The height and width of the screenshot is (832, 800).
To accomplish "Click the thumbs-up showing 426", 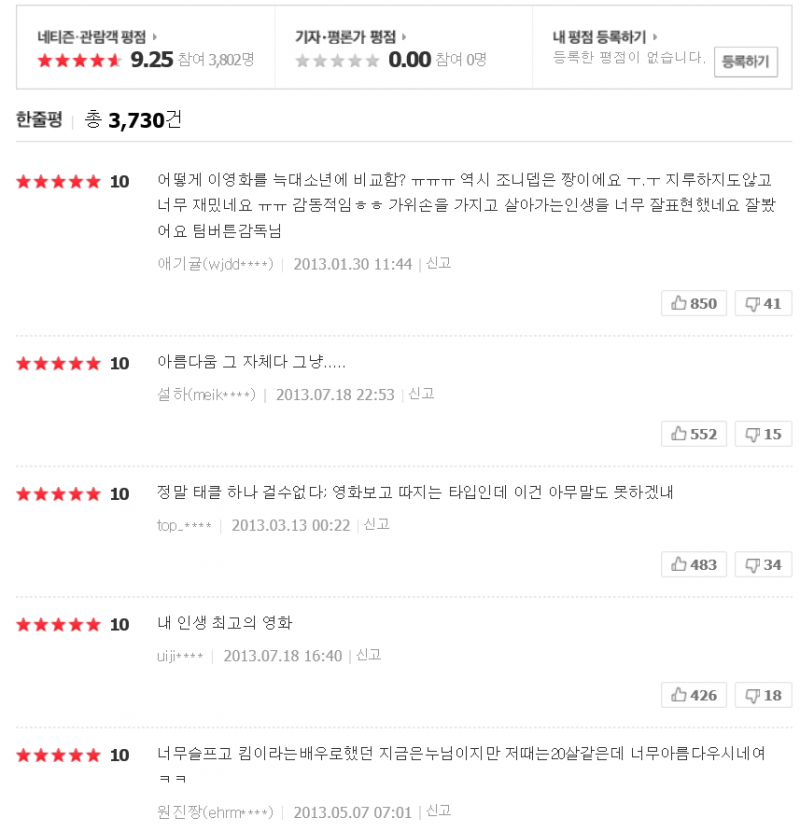I will pos(695,695).
